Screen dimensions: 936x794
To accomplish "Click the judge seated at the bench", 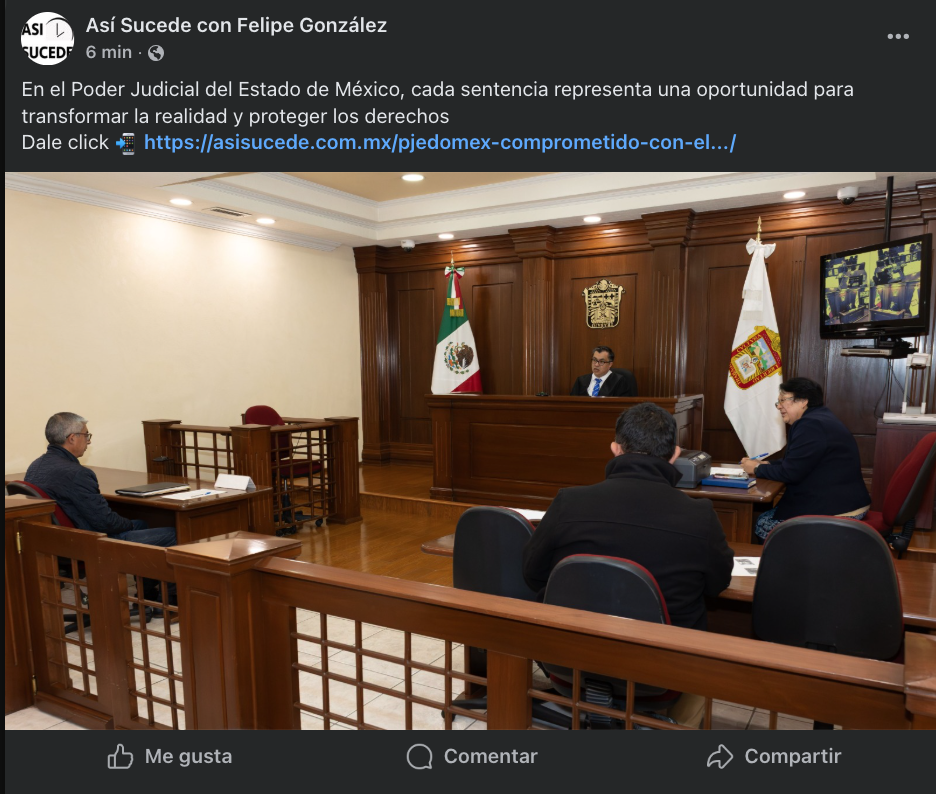I will pyautogui.click(x=603, y=372).
